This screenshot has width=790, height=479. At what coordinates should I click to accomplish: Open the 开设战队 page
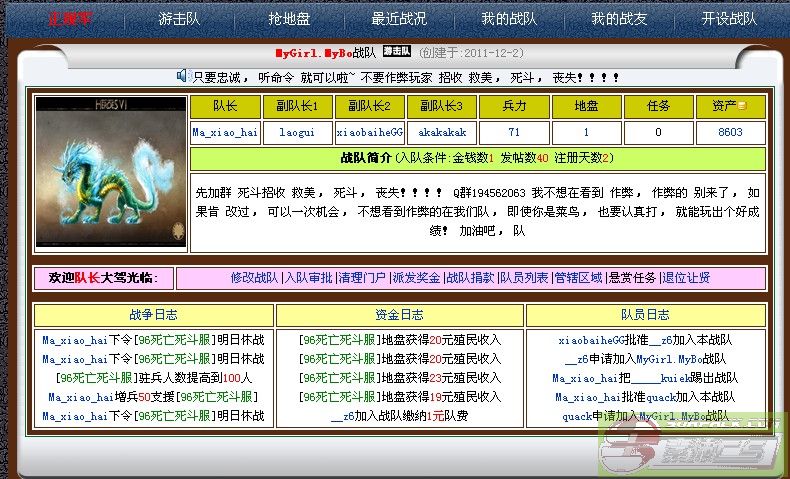tap(729, 19)
